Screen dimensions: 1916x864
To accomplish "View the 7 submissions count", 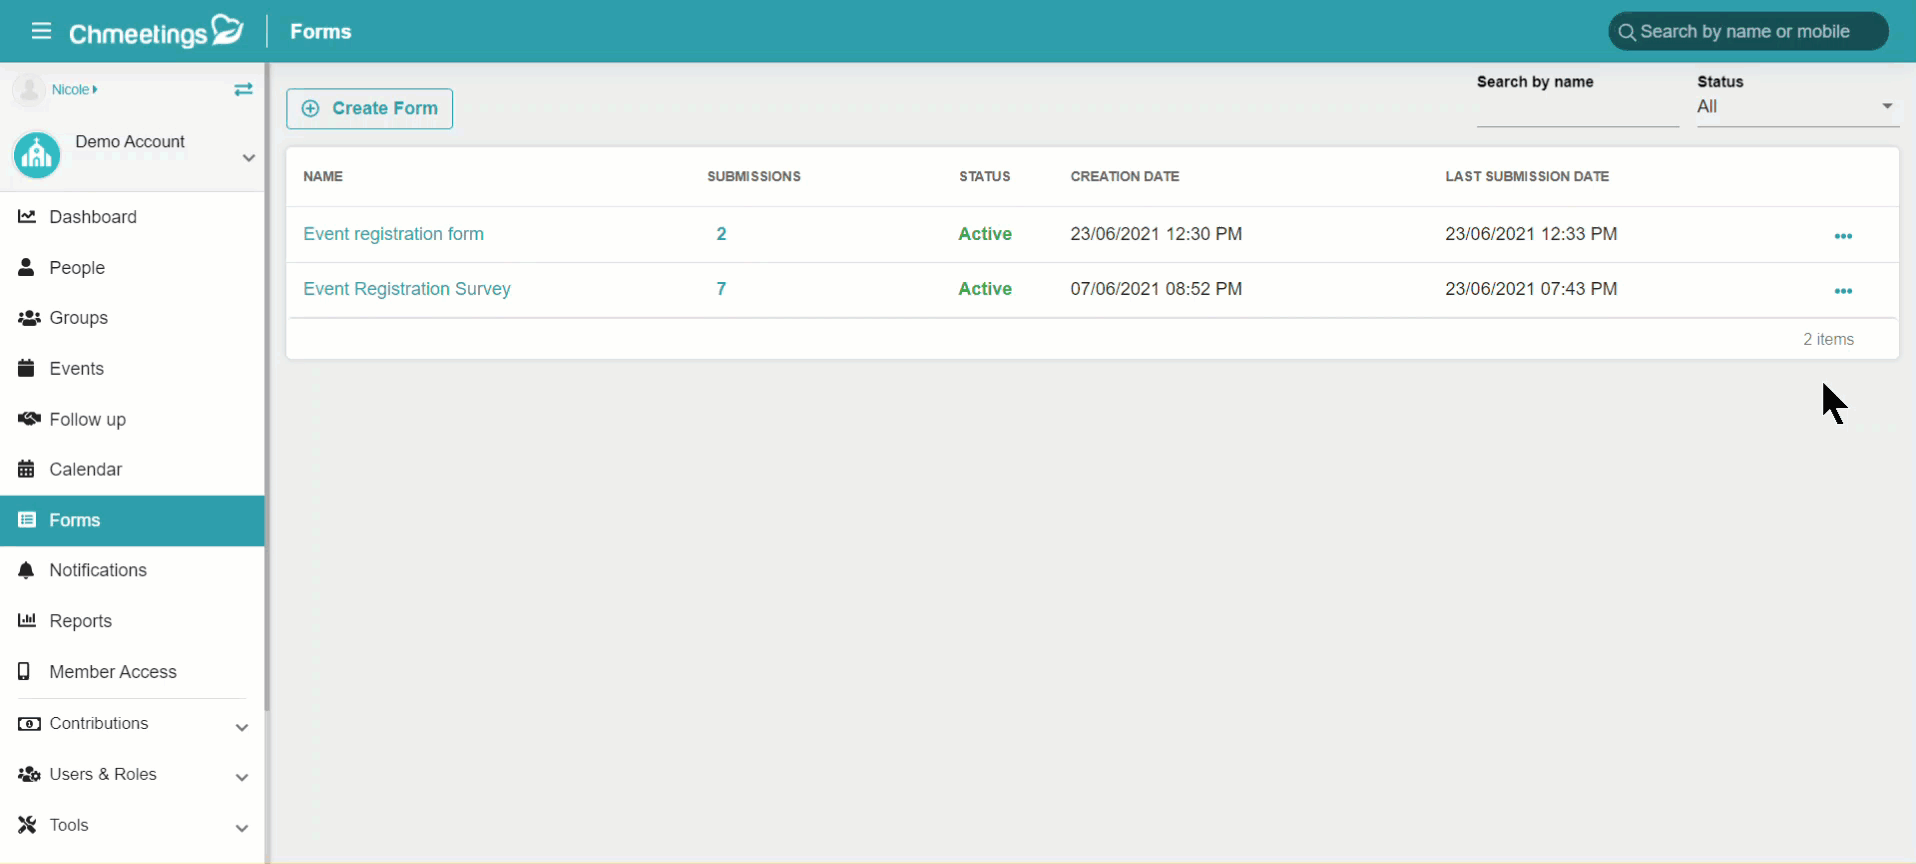I will point(721,289).
